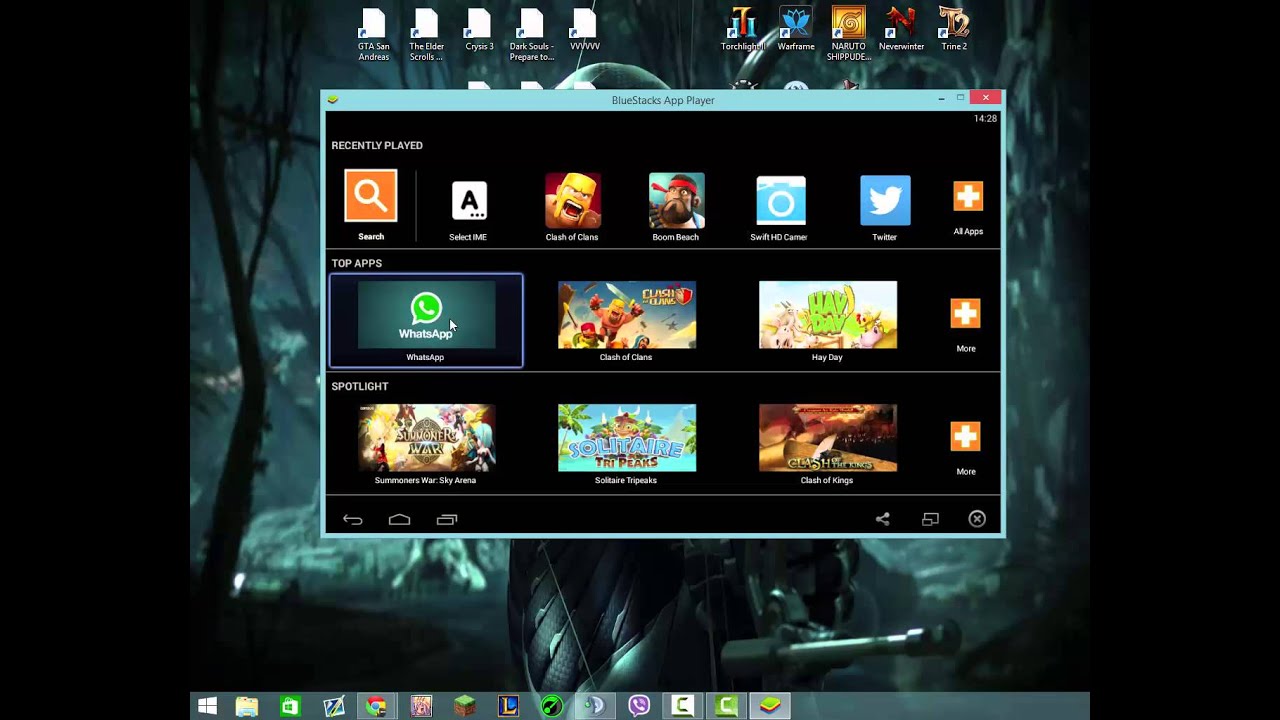Screen dimensions: 1280x720
Task: Select the Hay Day tile
Action: pyautogui.click(x=828, y=315)
